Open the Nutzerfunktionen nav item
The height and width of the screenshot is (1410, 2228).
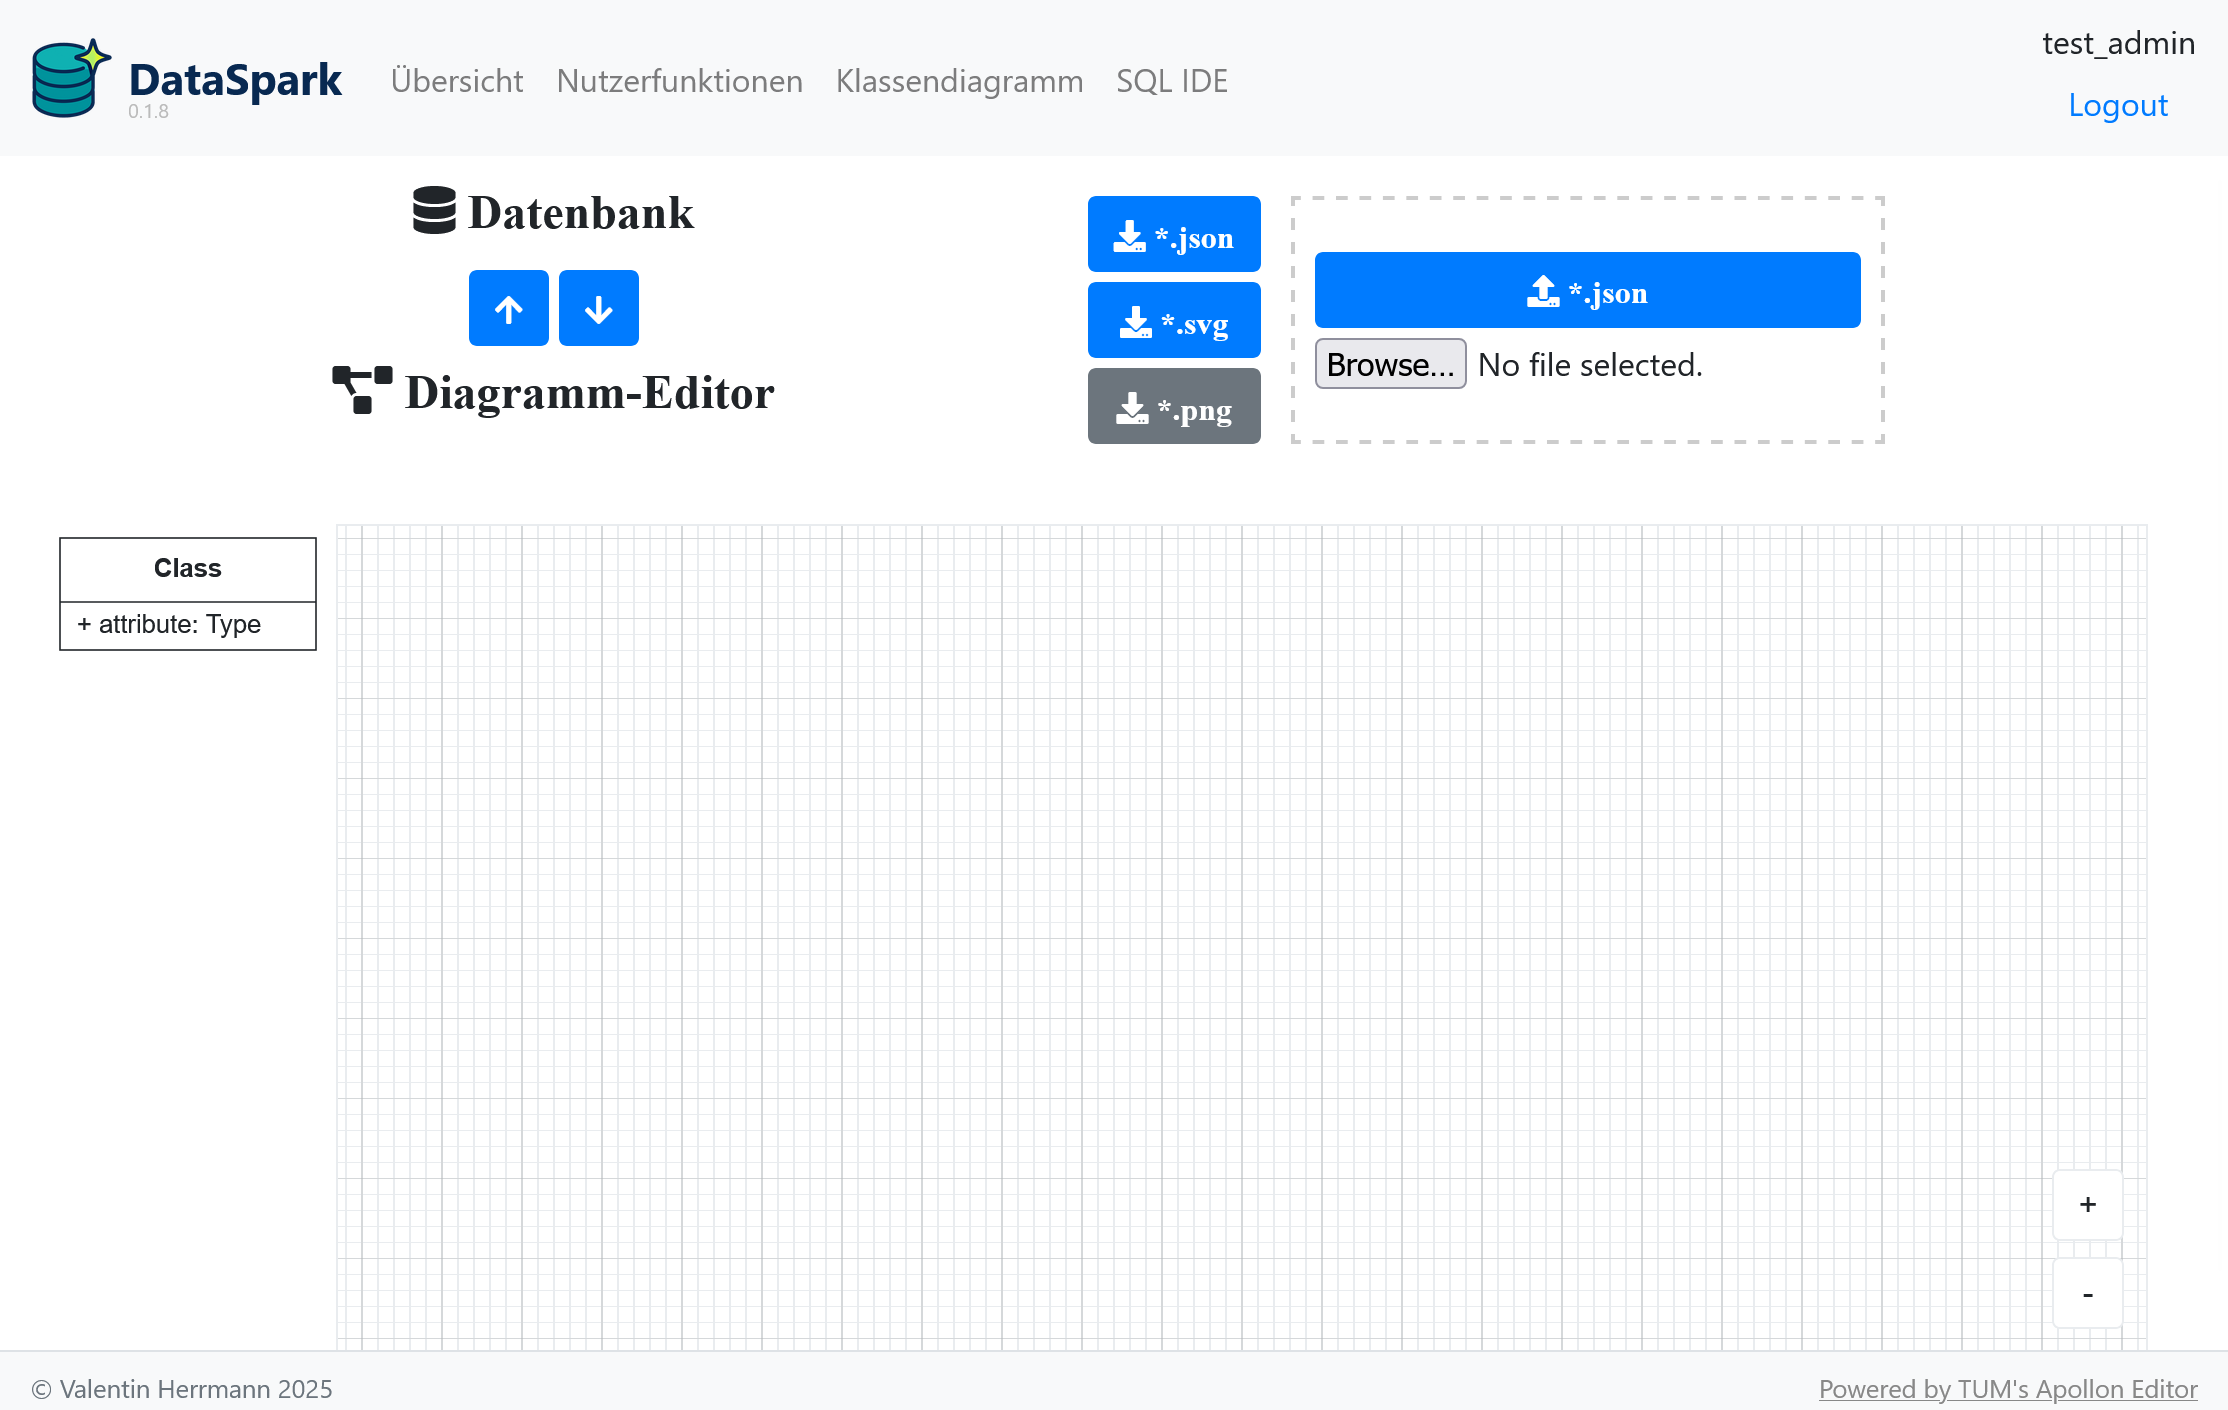(x=680, y=81)
